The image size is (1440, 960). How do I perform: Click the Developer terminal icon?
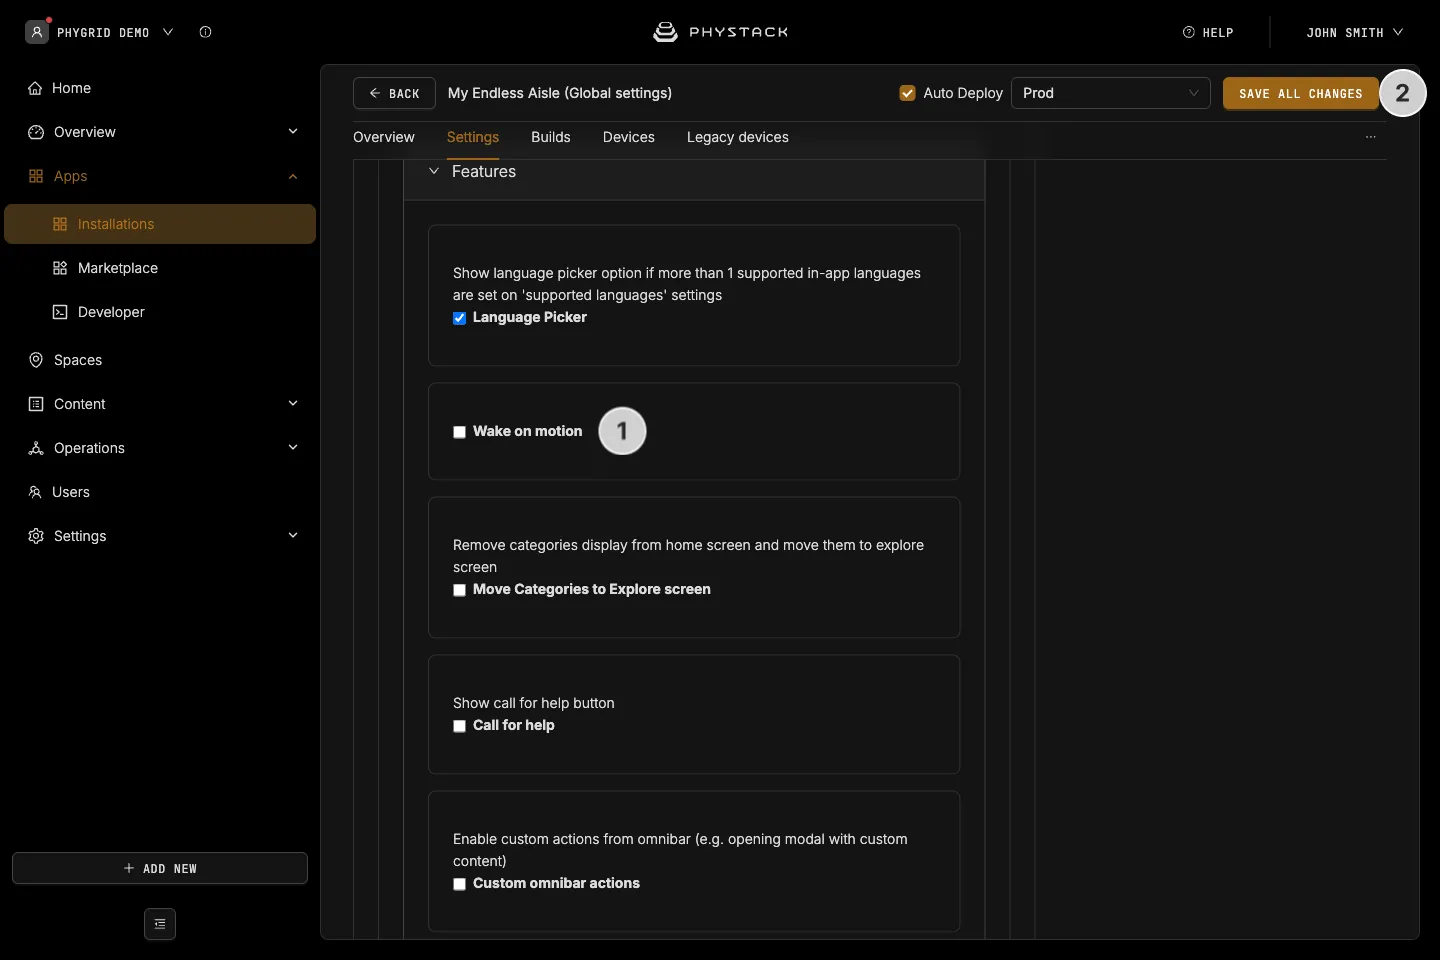pyautogui.click(x=60, y=312)
